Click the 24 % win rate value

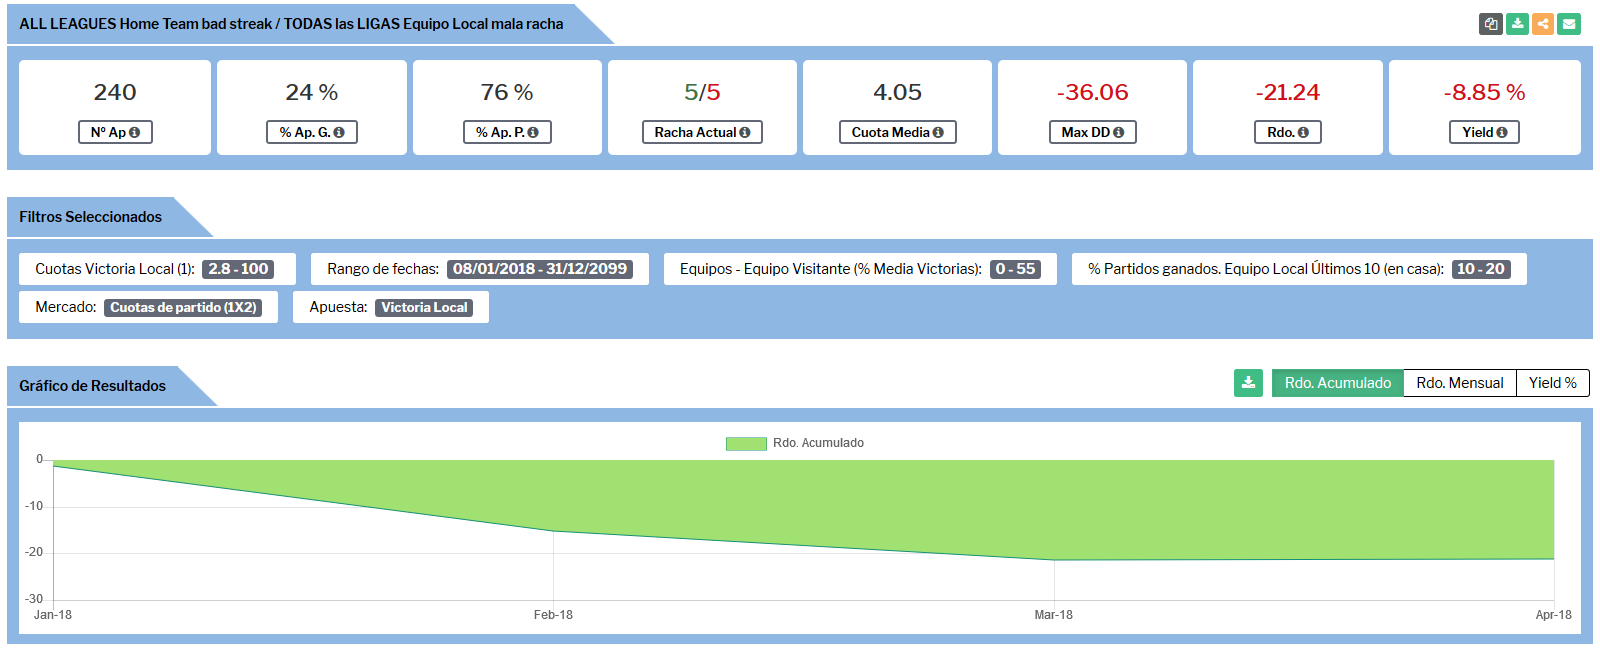(312, 92)
